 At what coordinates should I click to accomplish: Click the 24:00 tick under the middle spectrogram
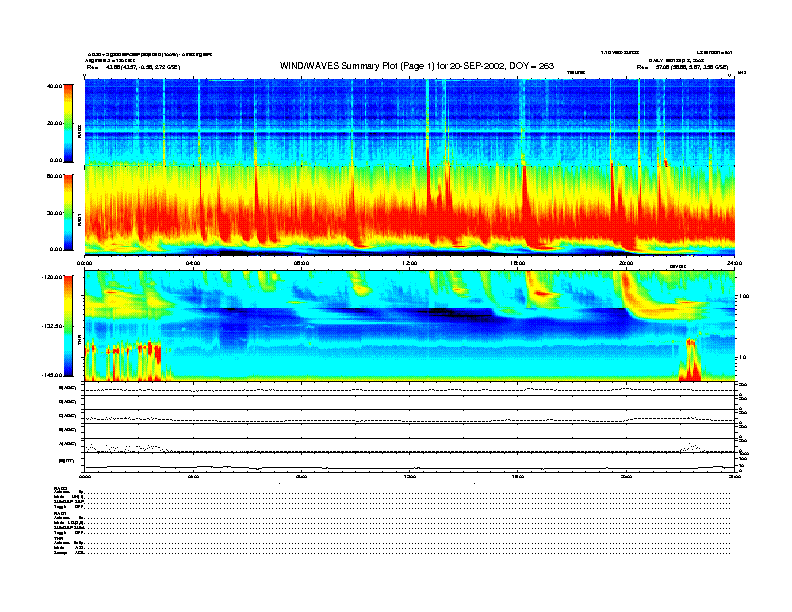tap(734, 263)
